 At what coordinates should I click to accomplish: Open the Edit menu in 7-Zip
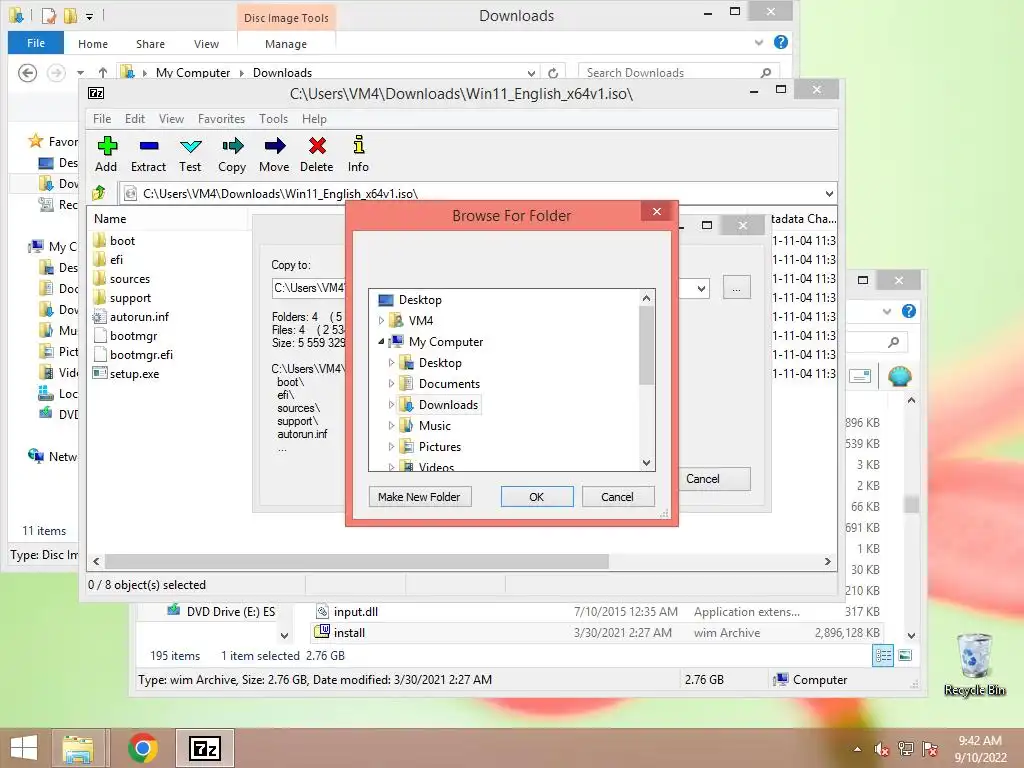135,119
